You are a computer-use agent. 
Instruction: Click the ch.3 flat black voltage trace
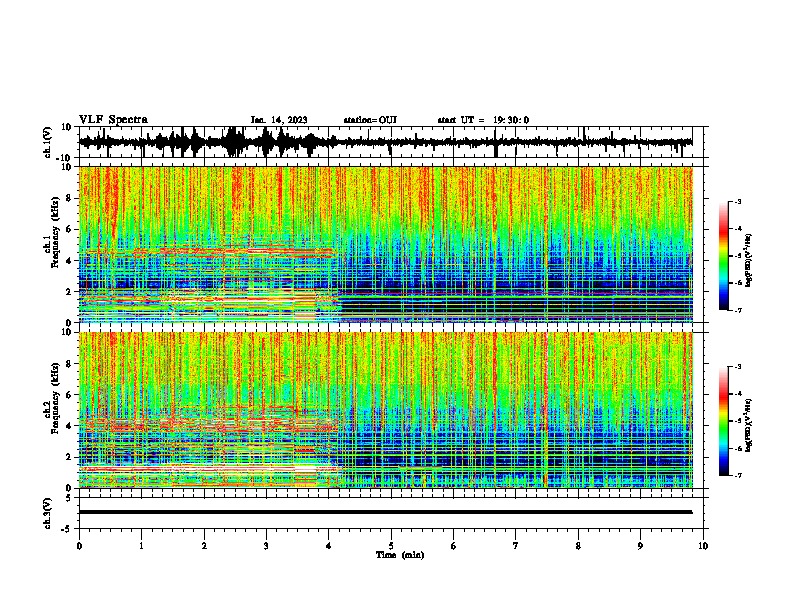coord(385,512)
